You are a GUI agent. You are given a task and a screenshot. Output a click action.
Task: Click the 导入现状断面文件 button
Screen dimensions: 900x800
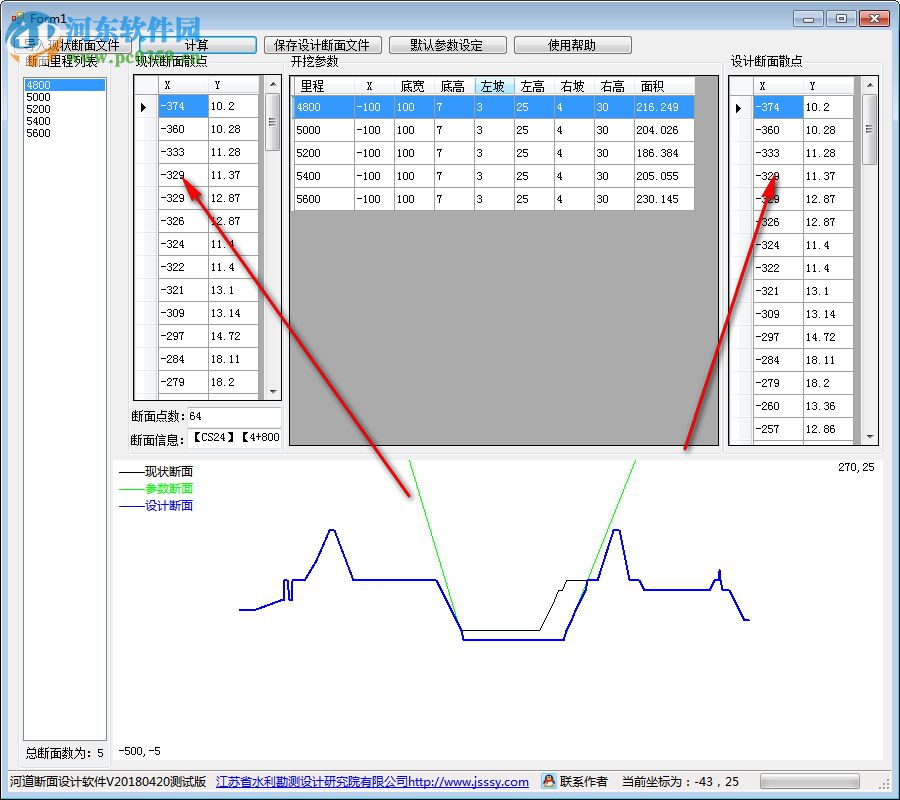[x=73, y=45]
